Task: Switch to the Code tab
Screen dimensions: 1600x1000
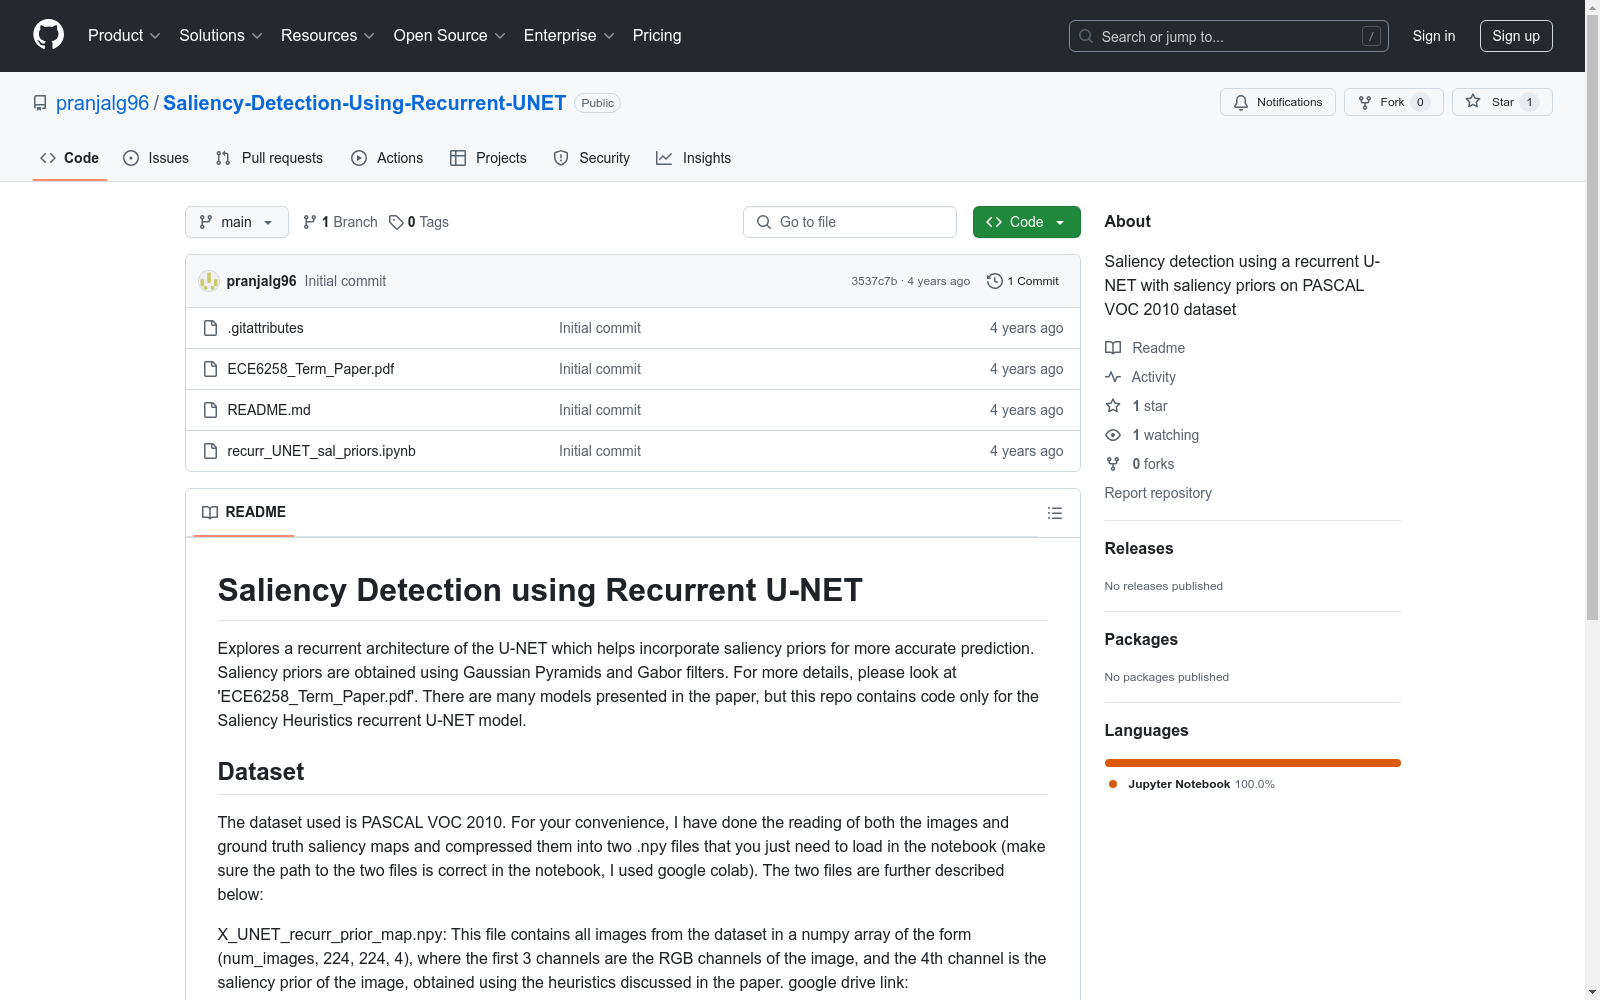Action: tap(70, 158)
